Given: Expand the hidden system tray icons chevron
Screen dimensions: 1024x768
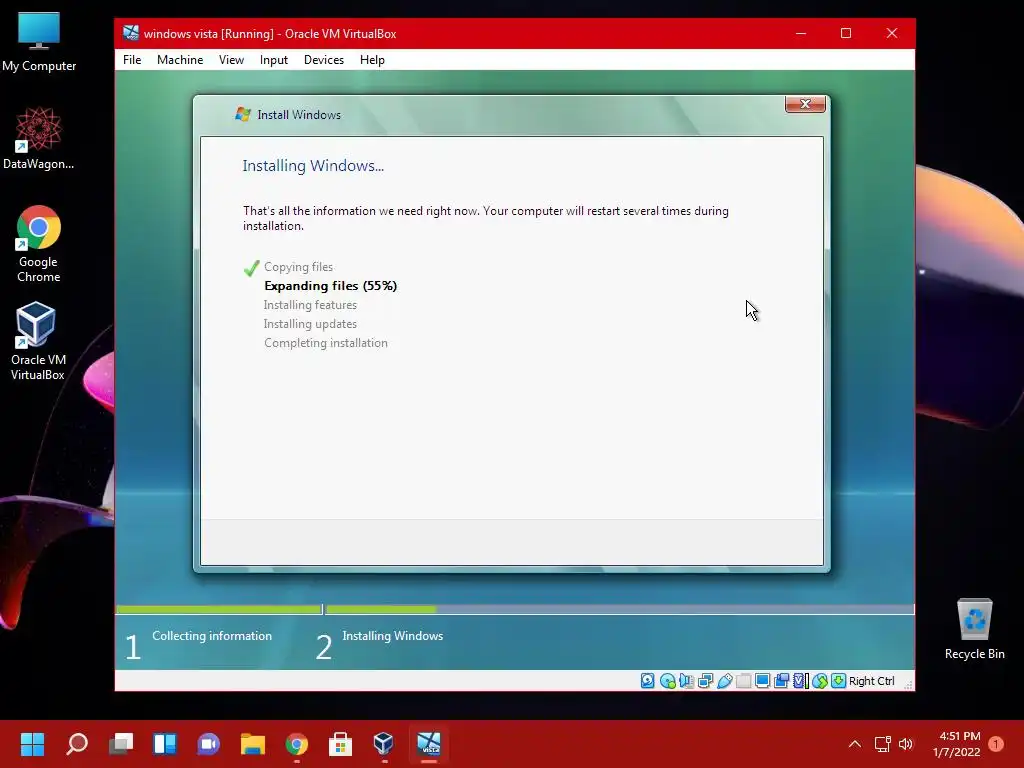Looking at the screenshot, I should pyautogui.click(x=854, y=744).
